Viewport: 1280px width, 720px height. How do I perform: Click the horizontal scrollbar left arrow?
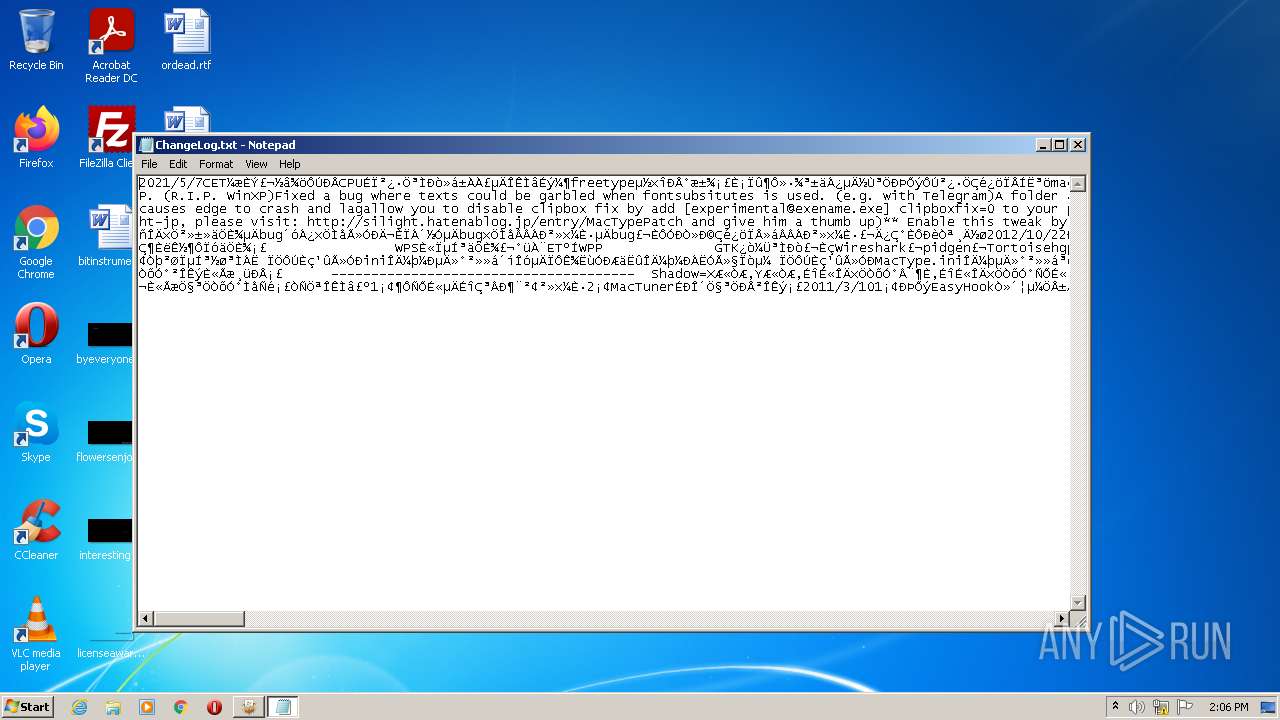point(146,619)
